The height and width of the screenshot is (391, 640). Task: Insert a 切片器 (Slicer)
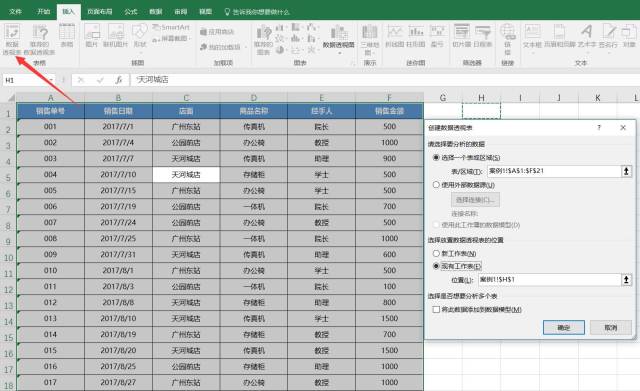click(x=462, y=36)
